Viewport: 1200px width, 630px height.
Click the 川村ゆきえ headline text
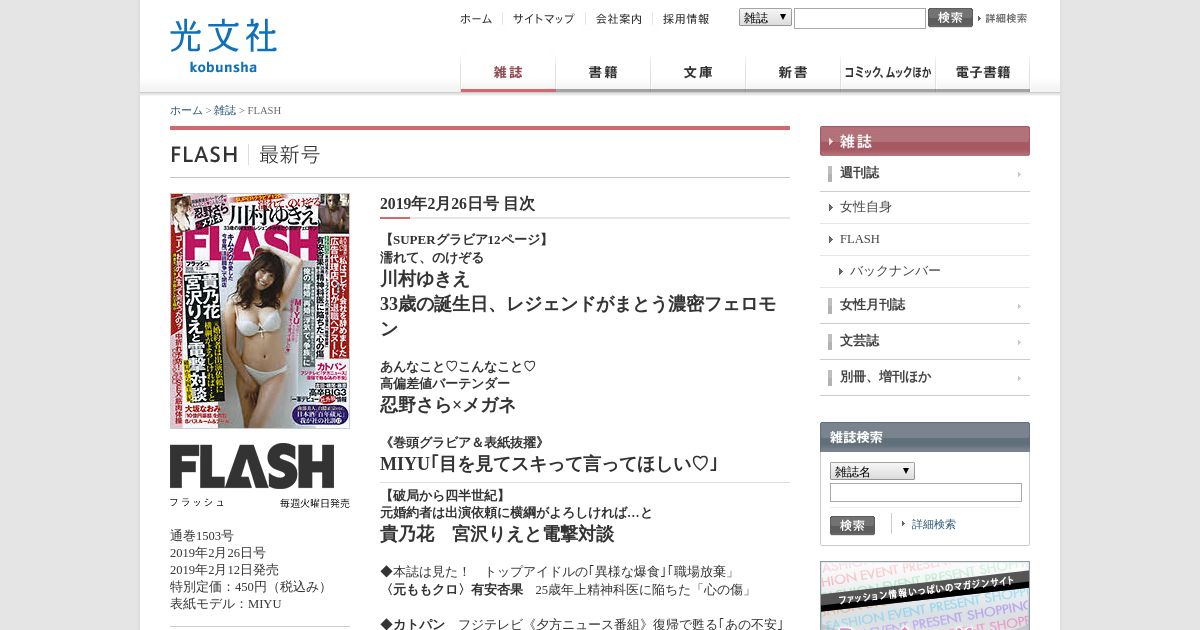pyautogui.click(x=425, y=279)
